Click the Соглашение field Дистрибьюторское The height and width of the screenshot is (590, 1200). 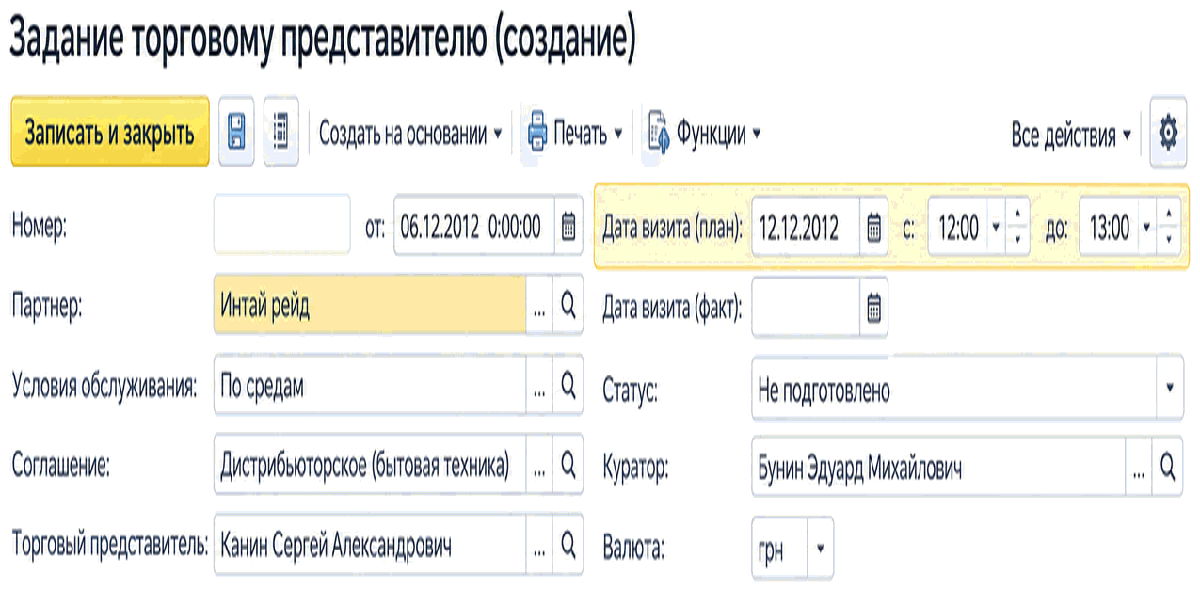(x=371, y=464)
